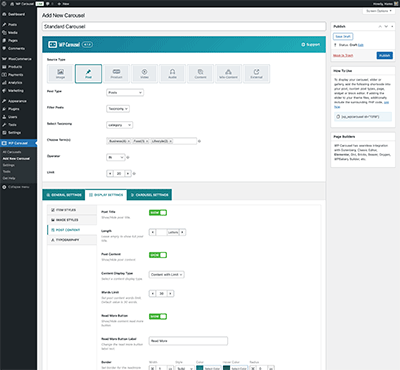Open Payments in the admin sidebar
The width and height of the screenshot is (400, 370).
(16, 75)
